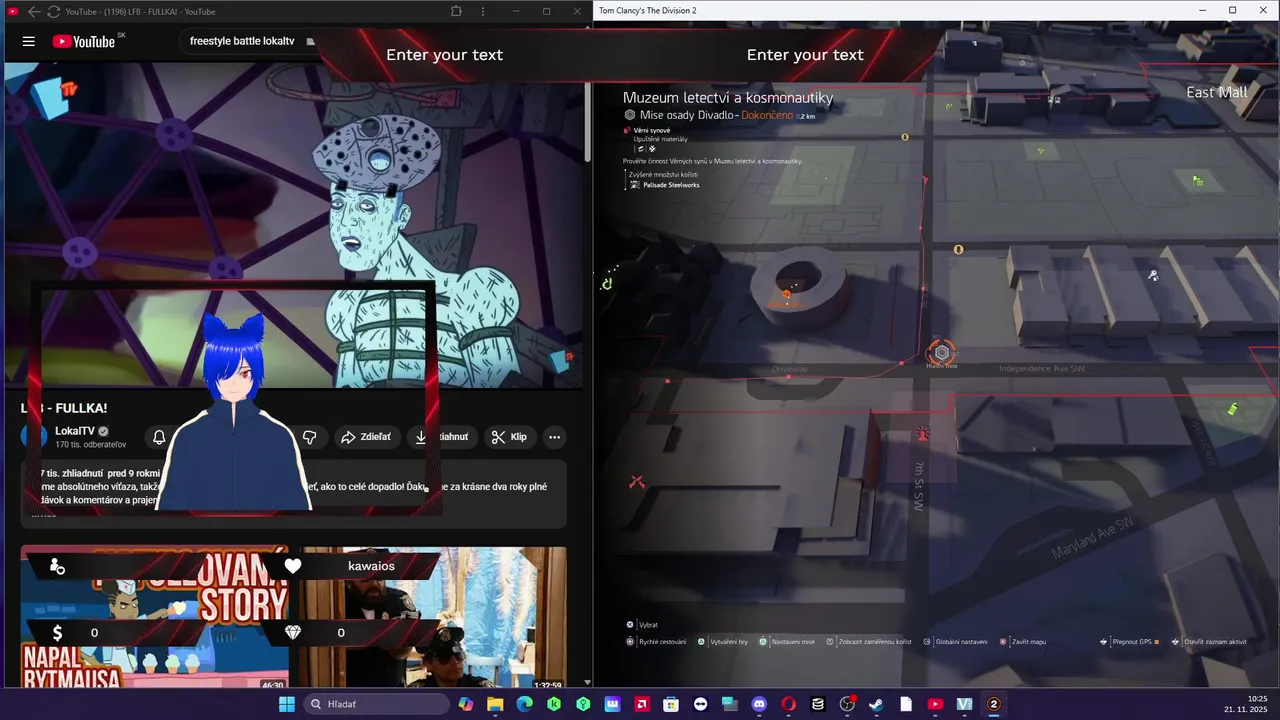Open Steam from the taskbar

(876, 704)
